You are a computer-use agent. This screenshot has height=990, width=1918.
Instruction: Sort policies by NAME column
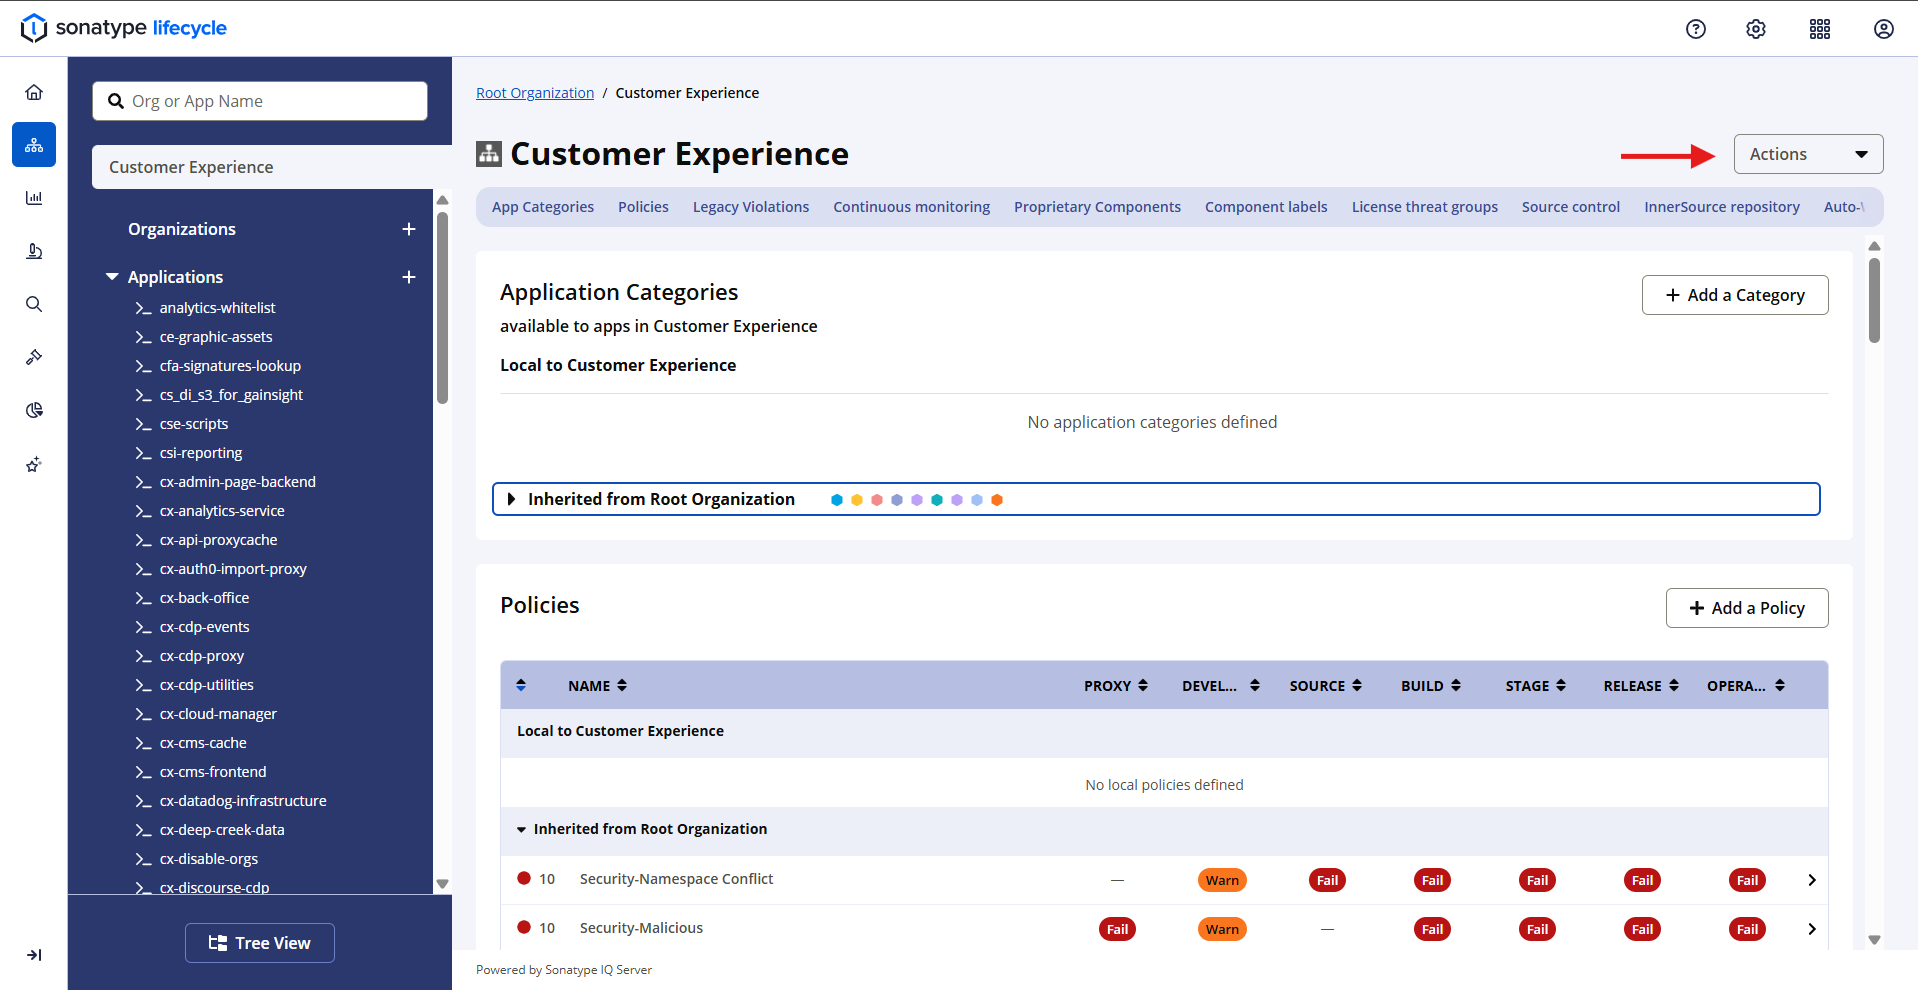pyautogui.click(x=598, y=686)
